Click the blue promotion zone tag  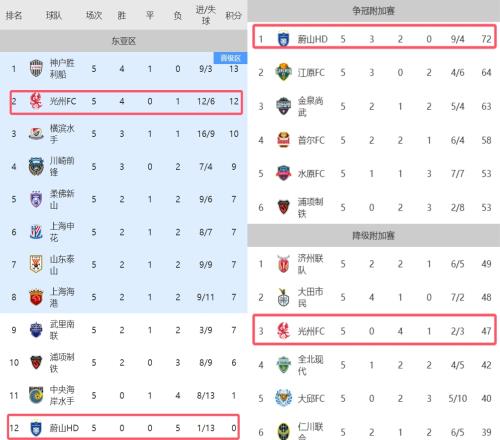click(230, 58)
